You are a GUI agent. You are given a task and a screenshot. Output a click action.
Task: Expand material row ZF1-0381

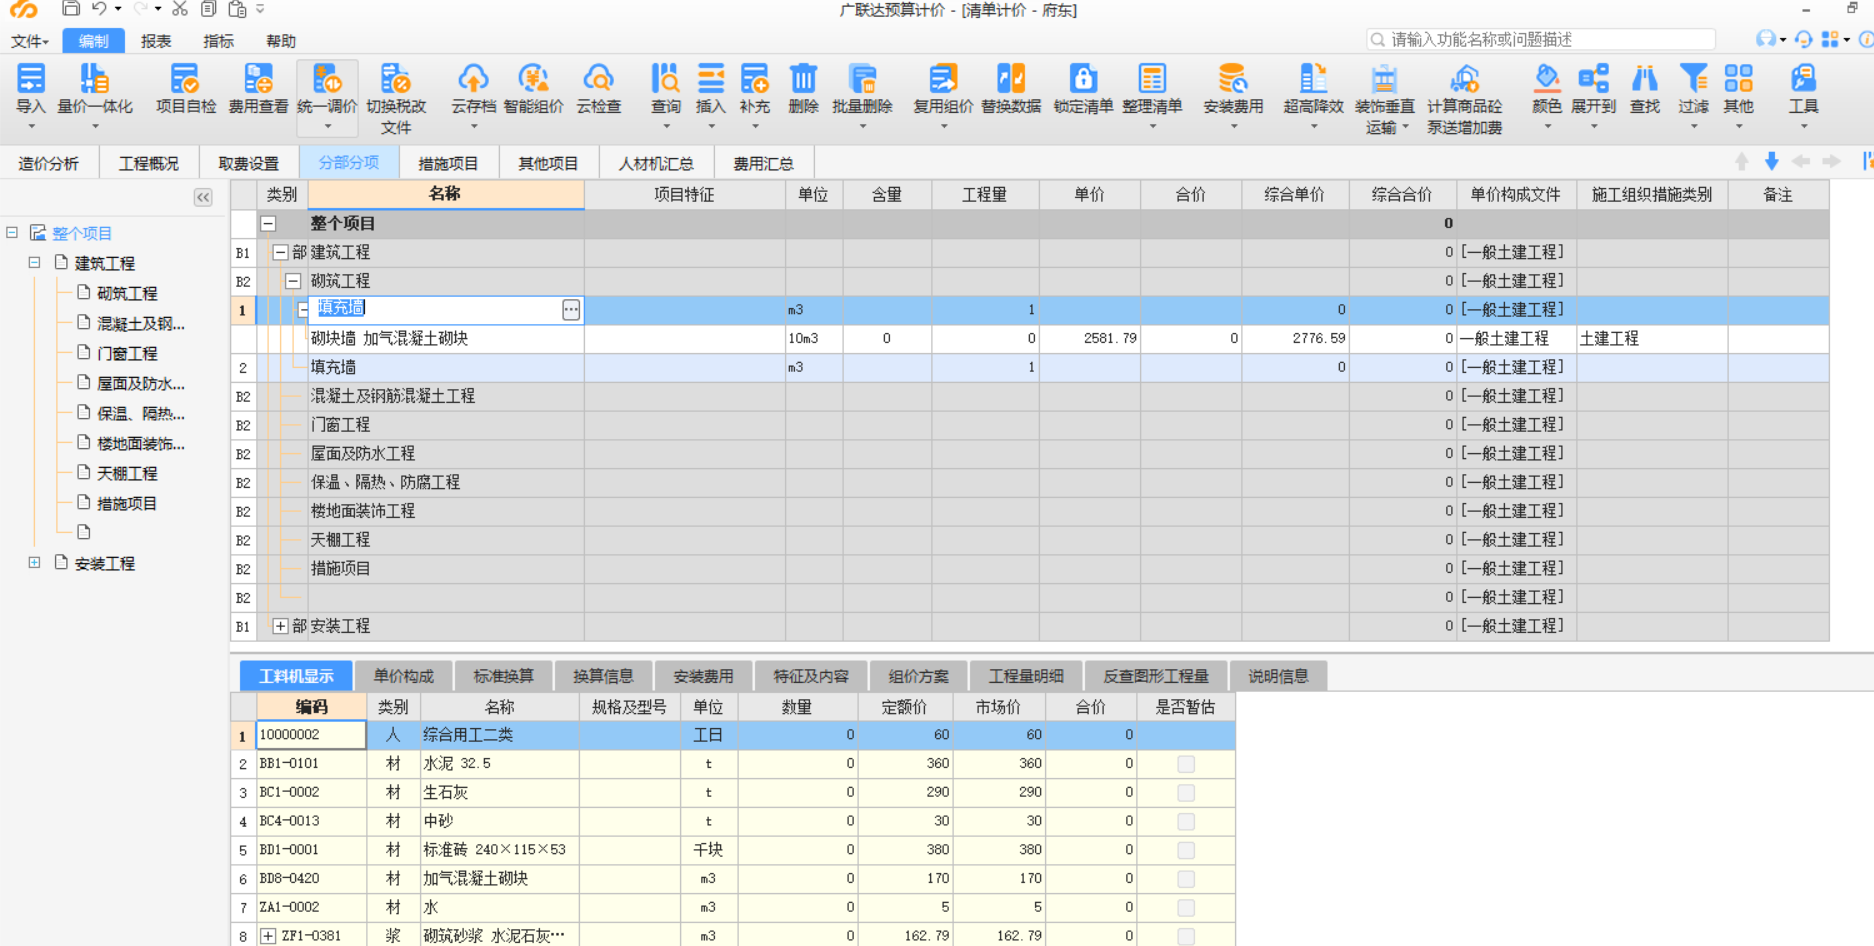point(268,937)
